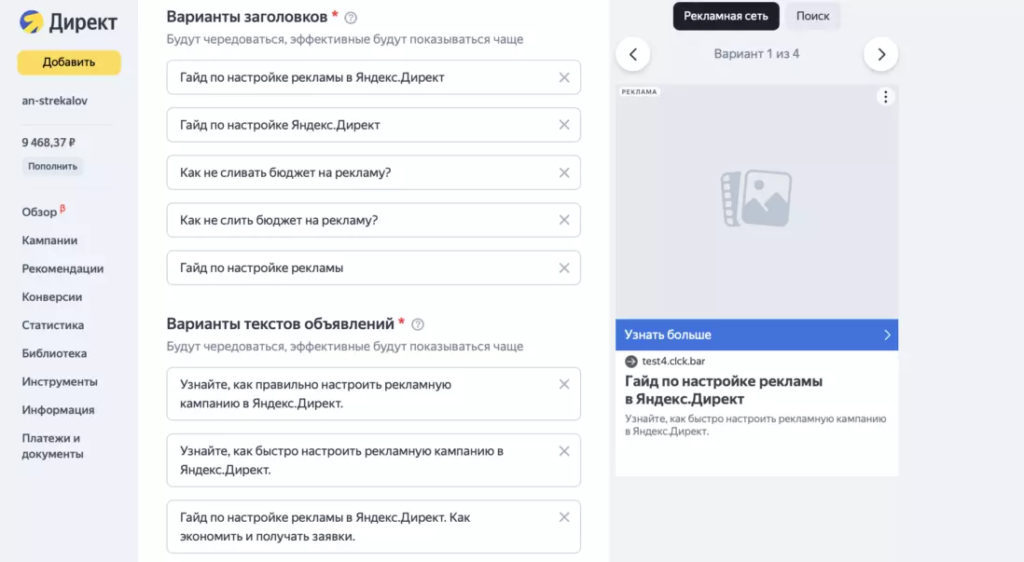Edit ad text 'Узнайте, как правильно настроить'
Image resolution: width=1024 pixels, height=562 pixels.
point(374,394)
